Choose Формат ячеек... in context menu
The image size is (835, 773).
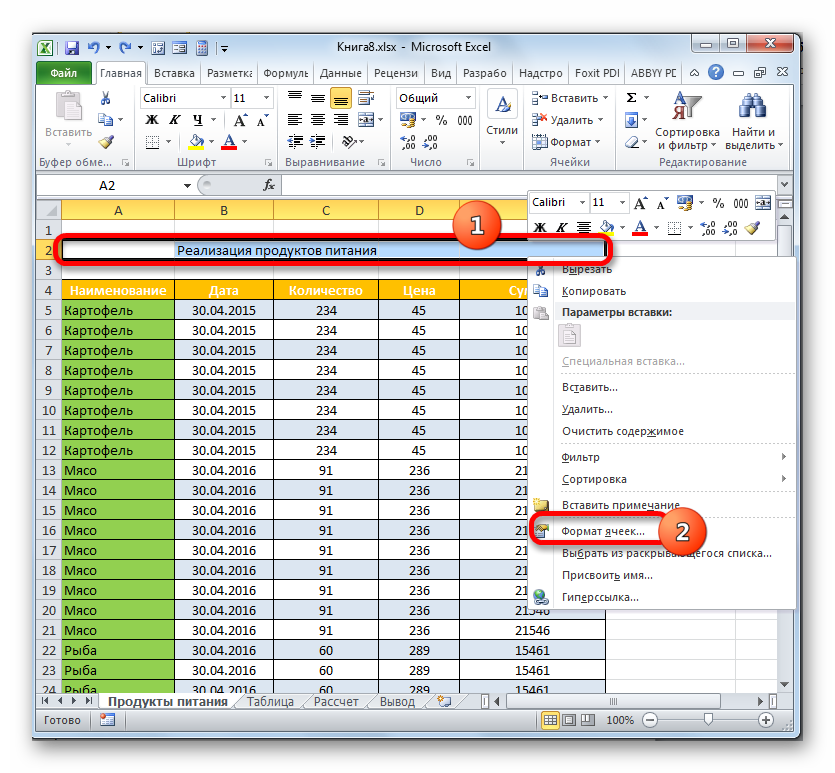pyautogui.click(x=603, y=531)
